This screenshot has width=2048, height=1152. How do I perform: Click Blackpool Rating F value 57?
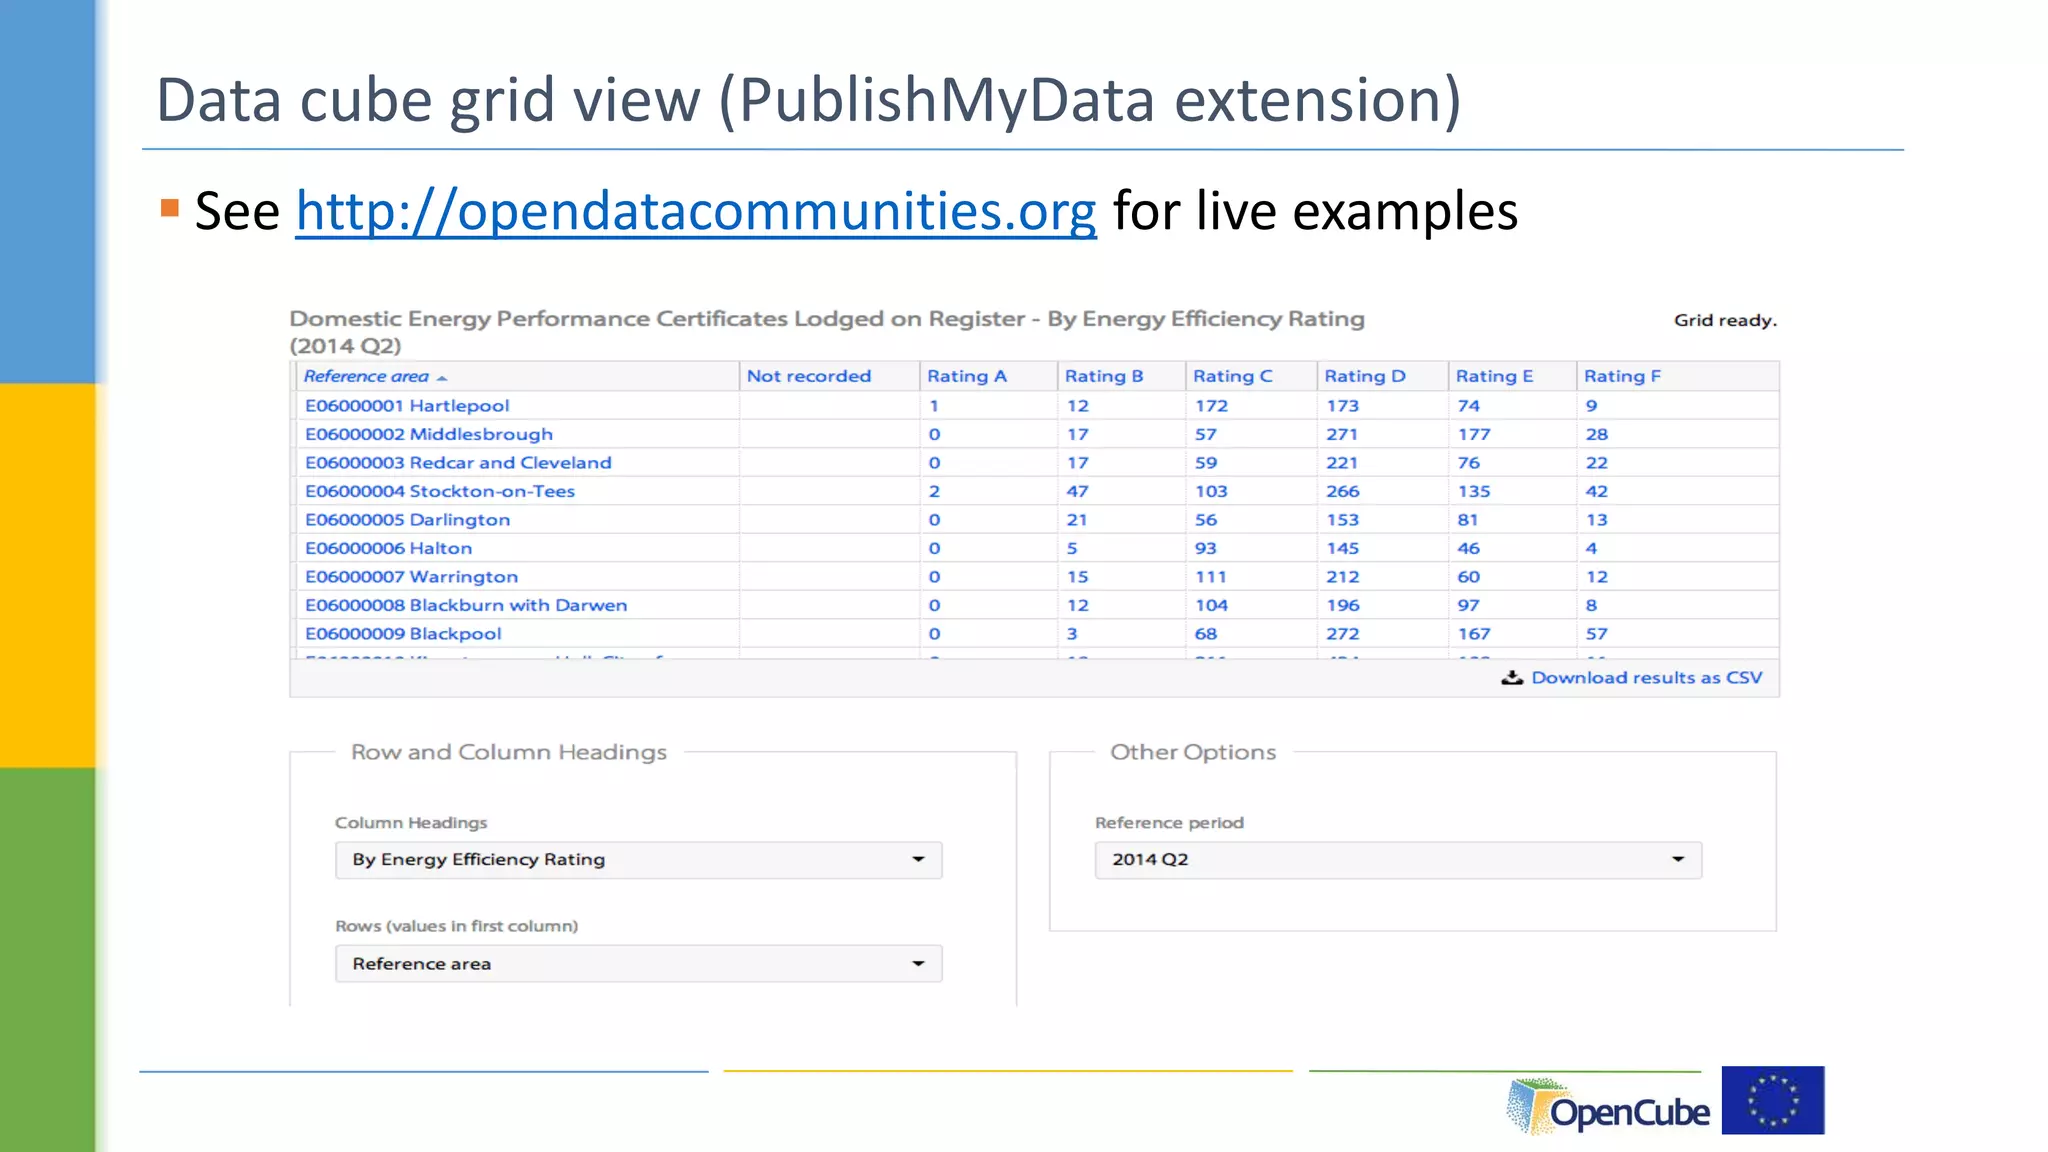click(x=1596, y=633)
